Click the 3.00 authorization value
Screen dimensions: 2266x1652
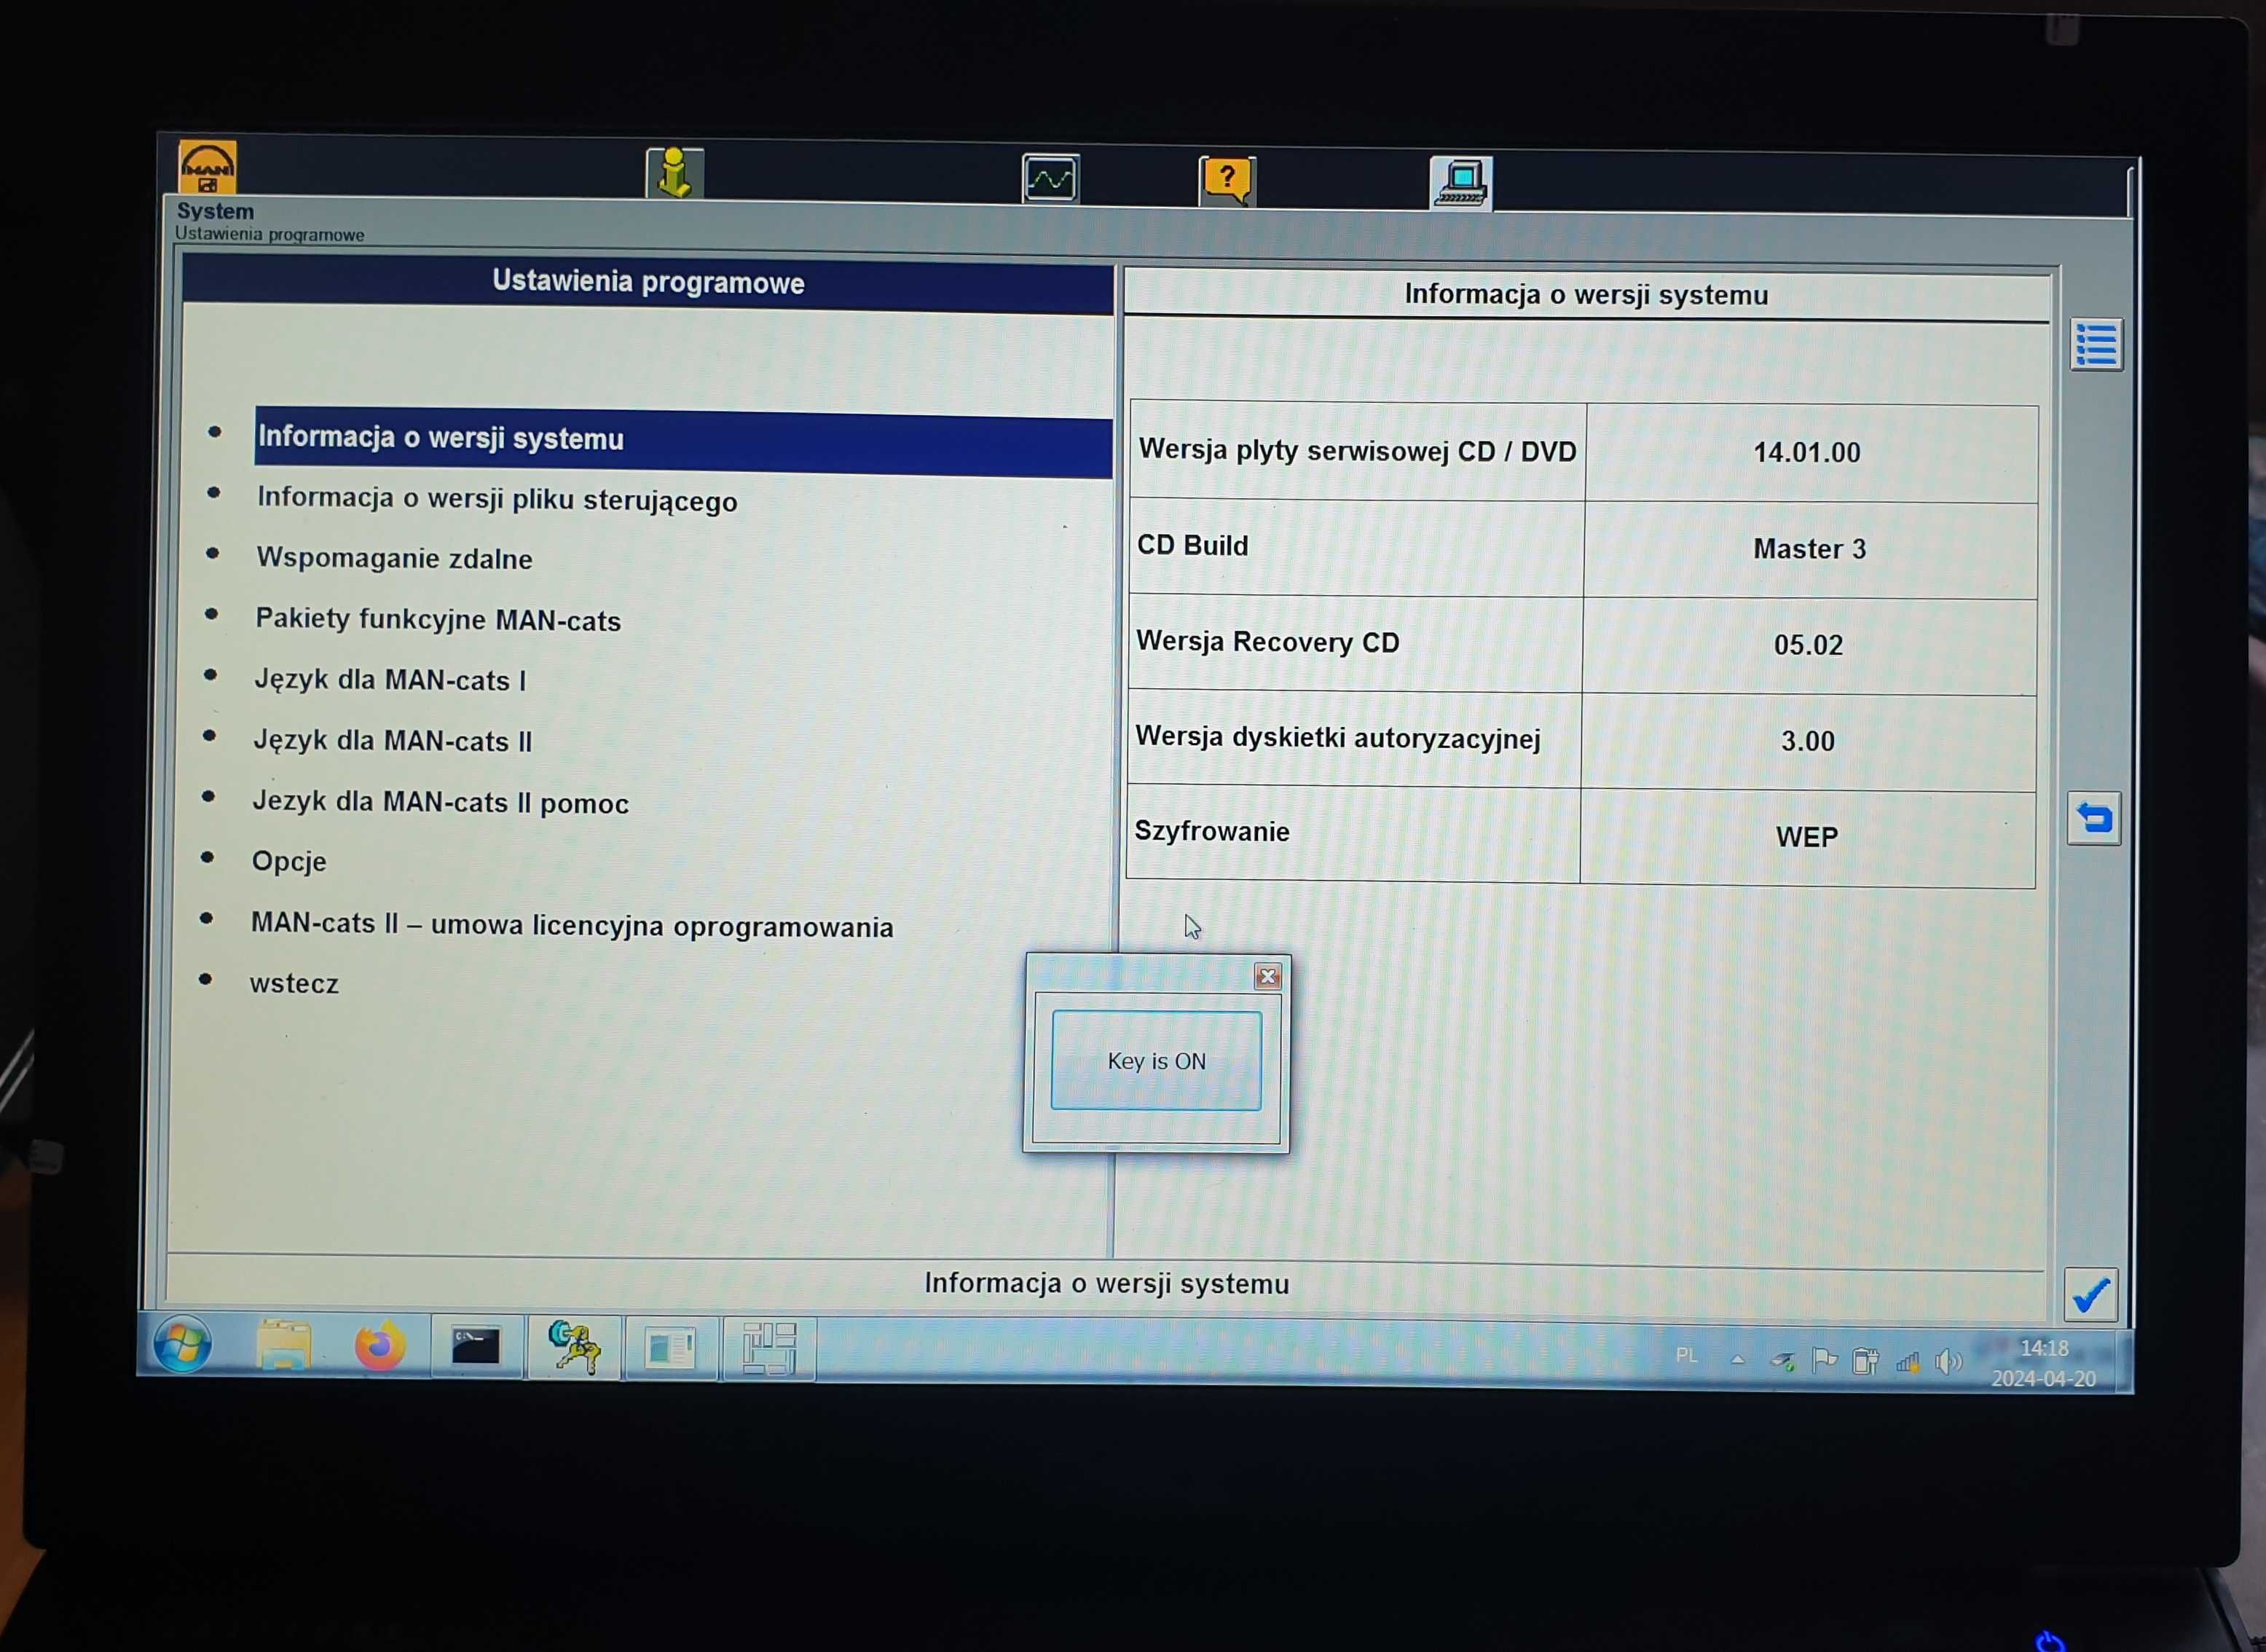[1808, 741]
